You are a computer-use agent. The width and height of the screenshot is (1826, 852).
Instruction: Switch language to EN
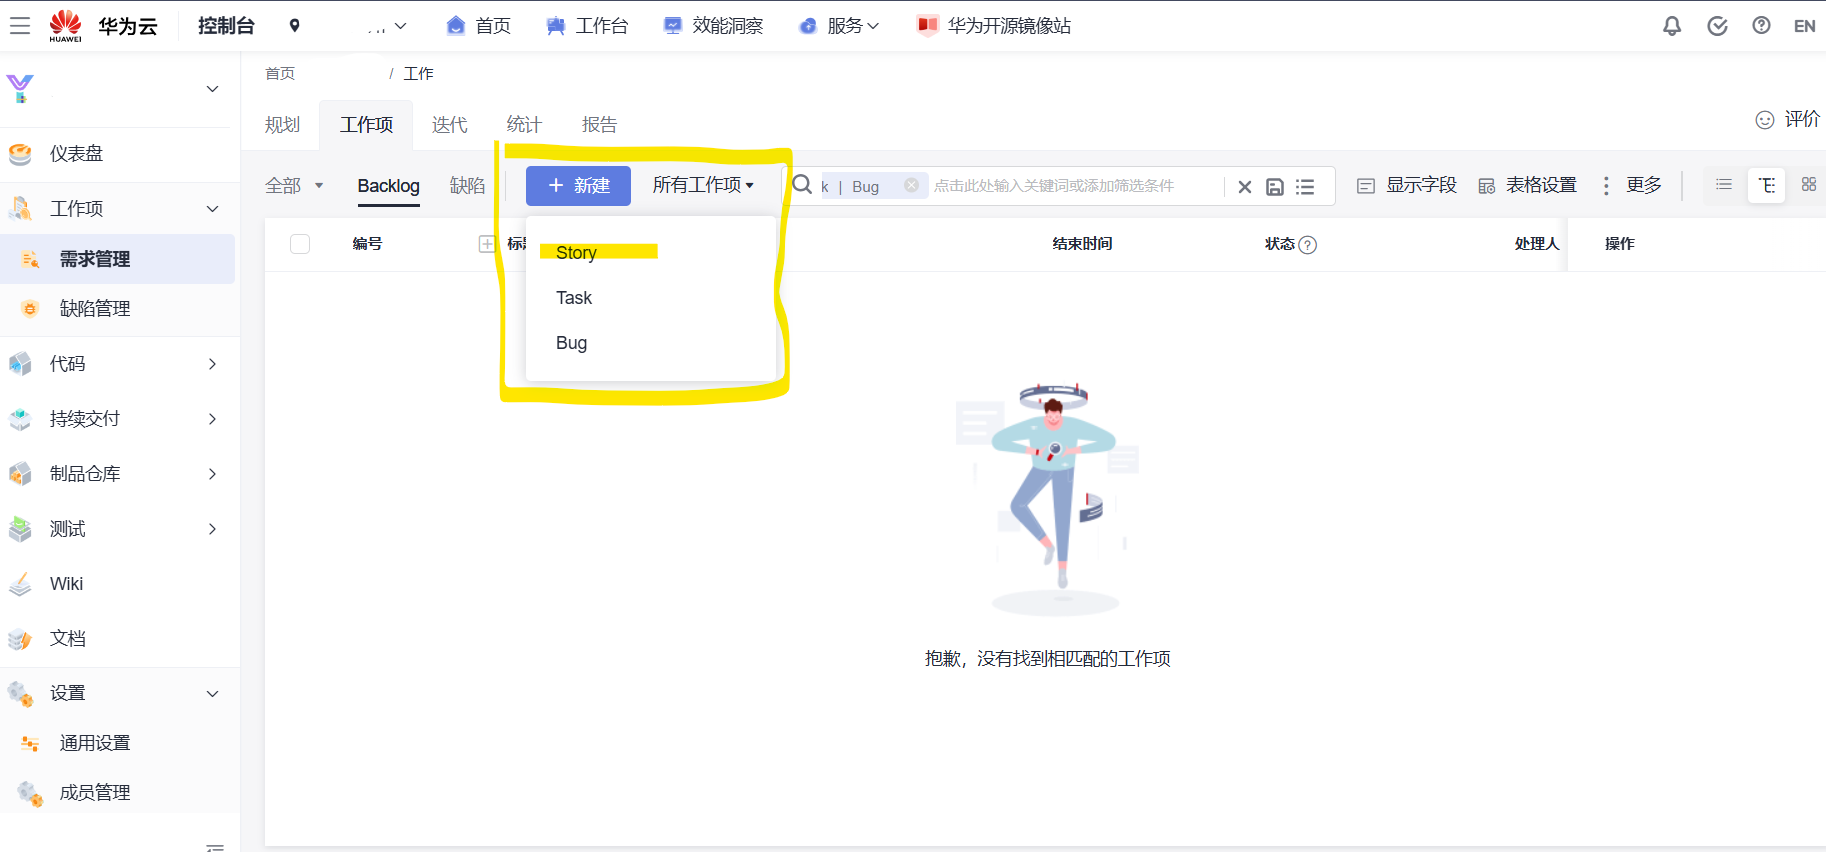point(1804,26)
